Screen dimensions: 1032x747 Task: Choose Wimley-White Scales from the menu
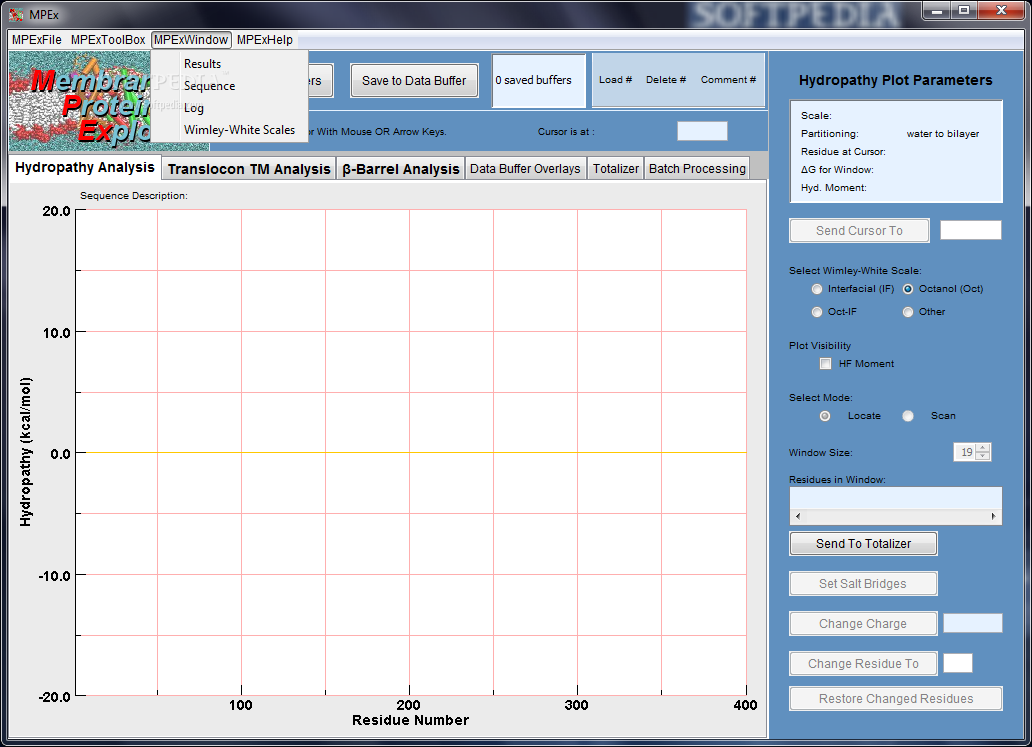pos(239,130)
